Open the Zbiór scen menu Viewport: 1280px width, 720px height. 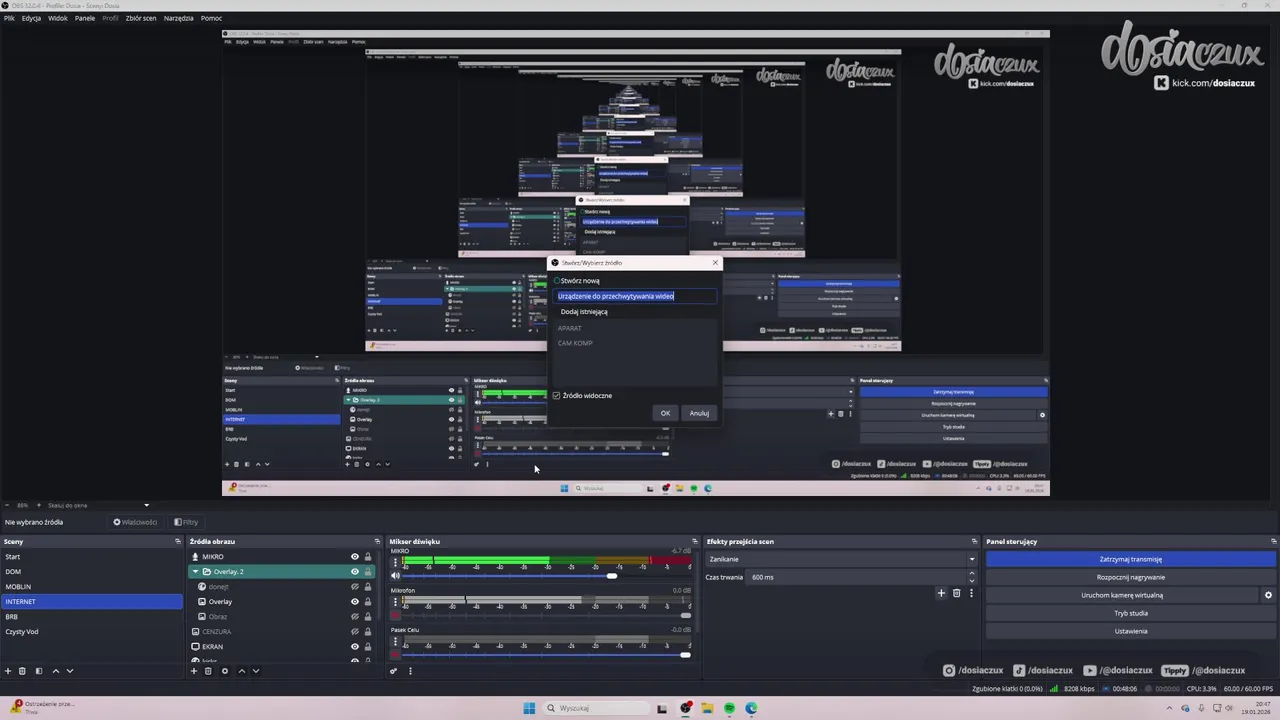pos(141,18)
